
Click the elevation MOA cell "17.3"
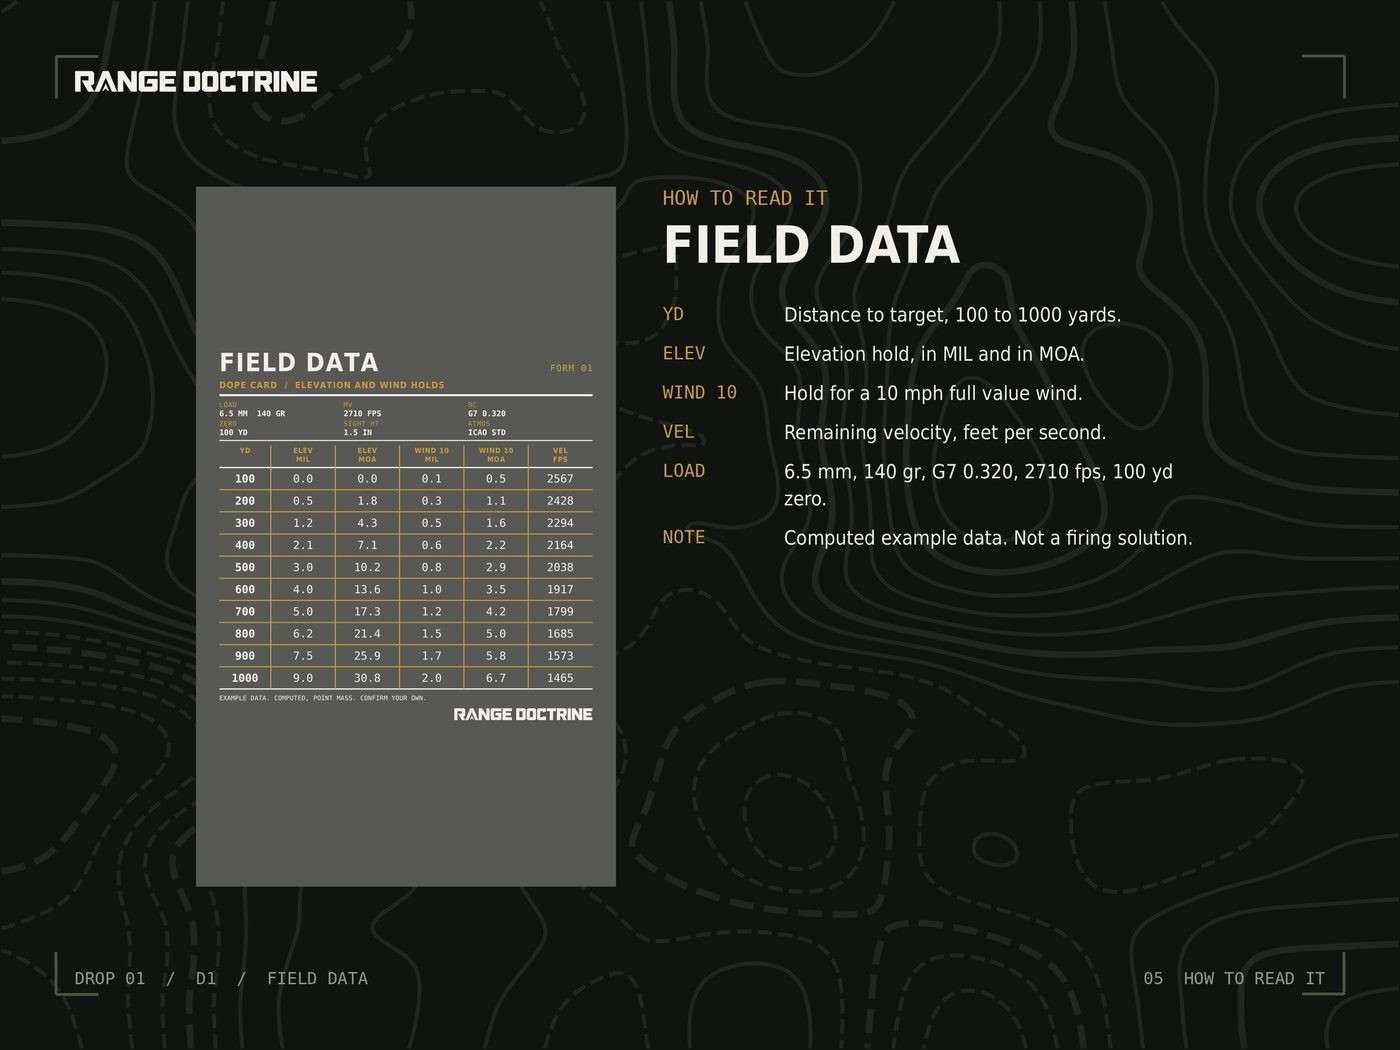coord(367,611)
